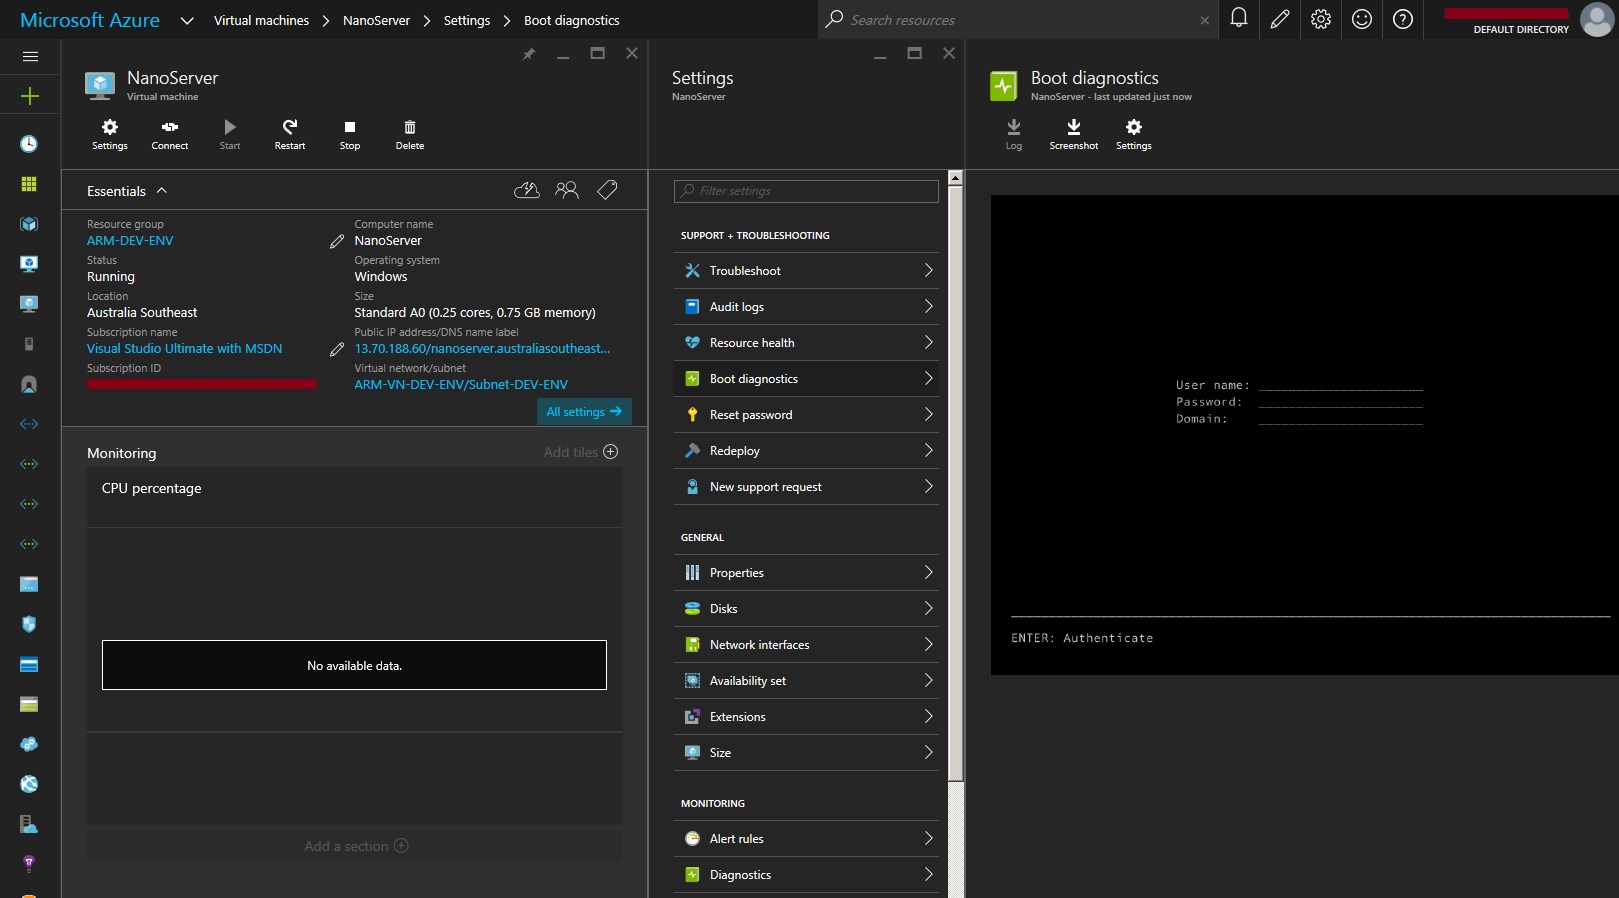Click Add tiles in Monitoring
This screenshot has height=898, width=1619.
point(581,452)
